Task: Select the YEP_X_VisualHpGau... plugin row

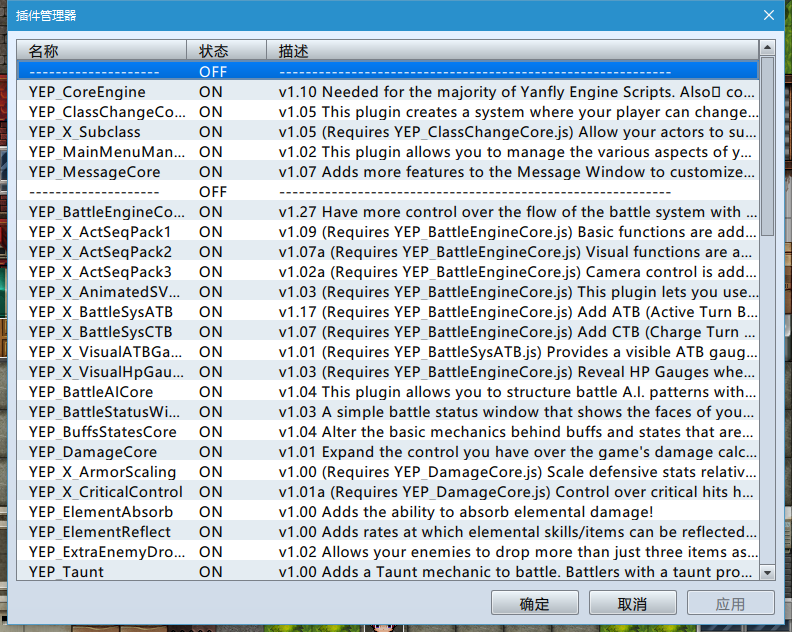Action: pyautogui.click(x=388, y=372)
